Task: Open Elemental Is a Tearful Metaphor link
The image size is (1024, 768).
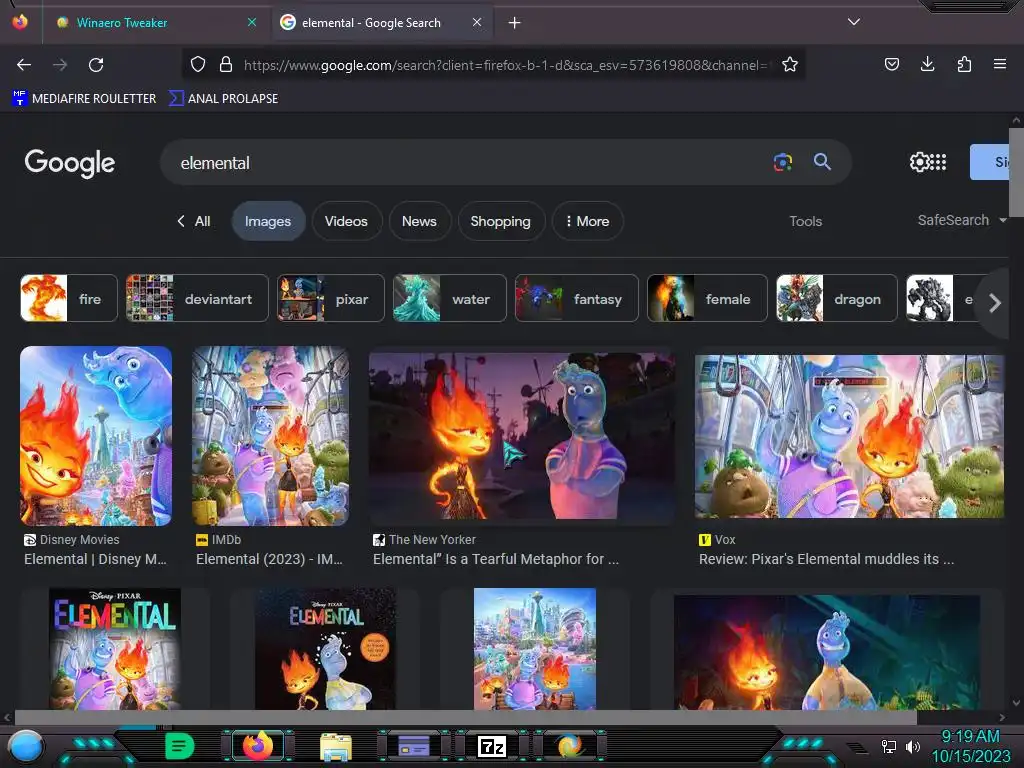Action: click(496, 559)
